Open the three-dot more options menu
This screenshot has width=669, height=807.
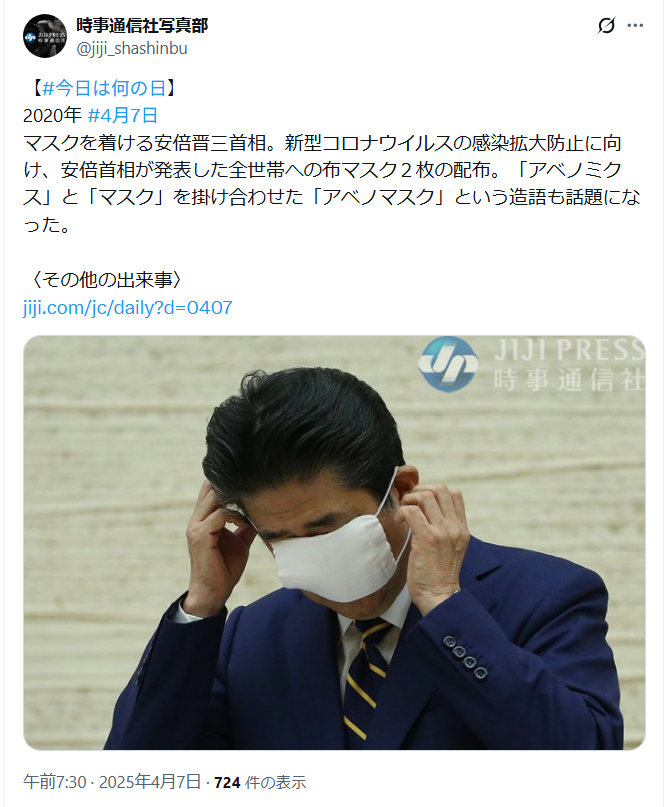coord(636,25)
